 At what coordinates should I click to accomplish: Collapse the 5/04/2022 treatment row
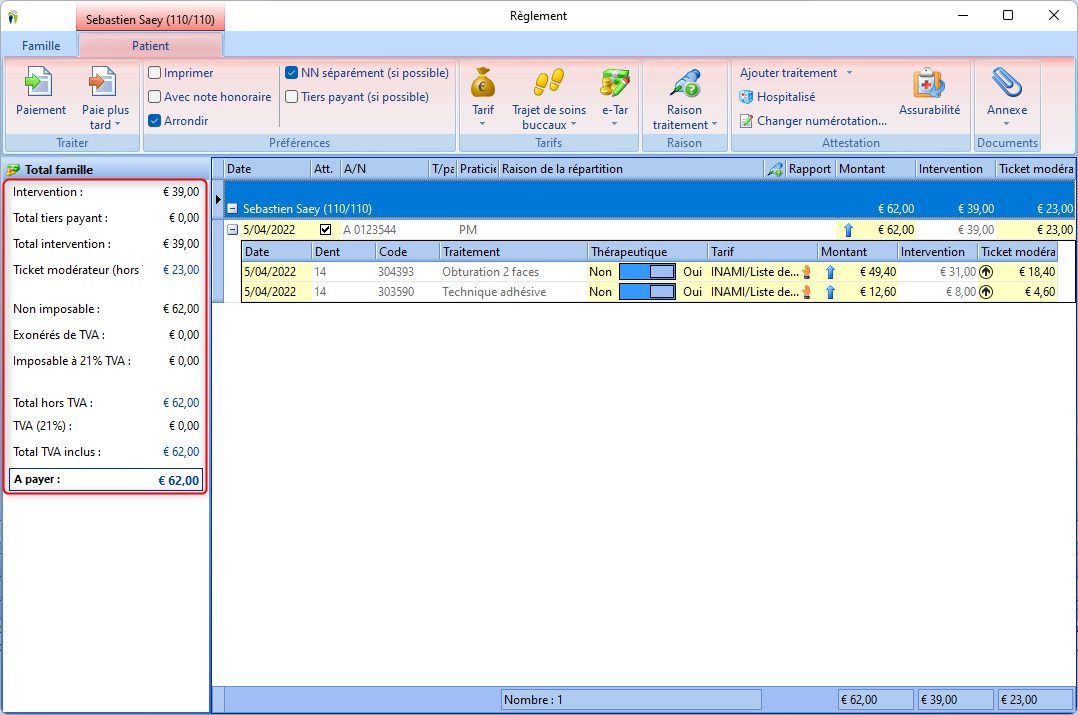point(232,230)
